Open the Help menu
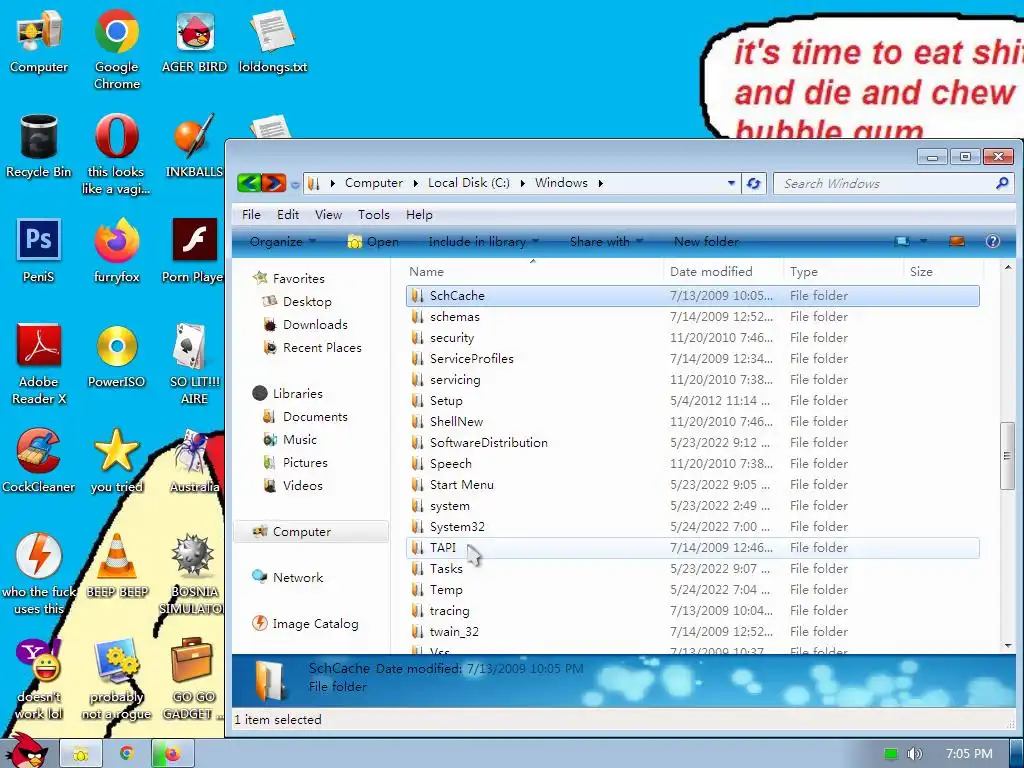The image size is (1024, 768). click(x=419, y=215)
